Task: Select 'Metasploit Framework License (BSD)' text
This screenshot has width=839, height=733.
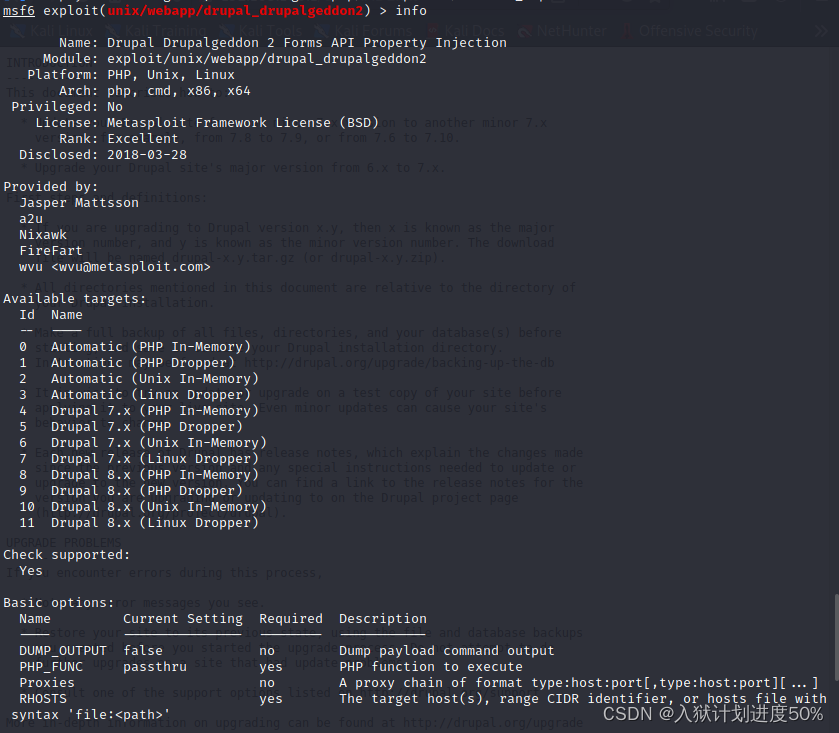Action: [242, 123]
